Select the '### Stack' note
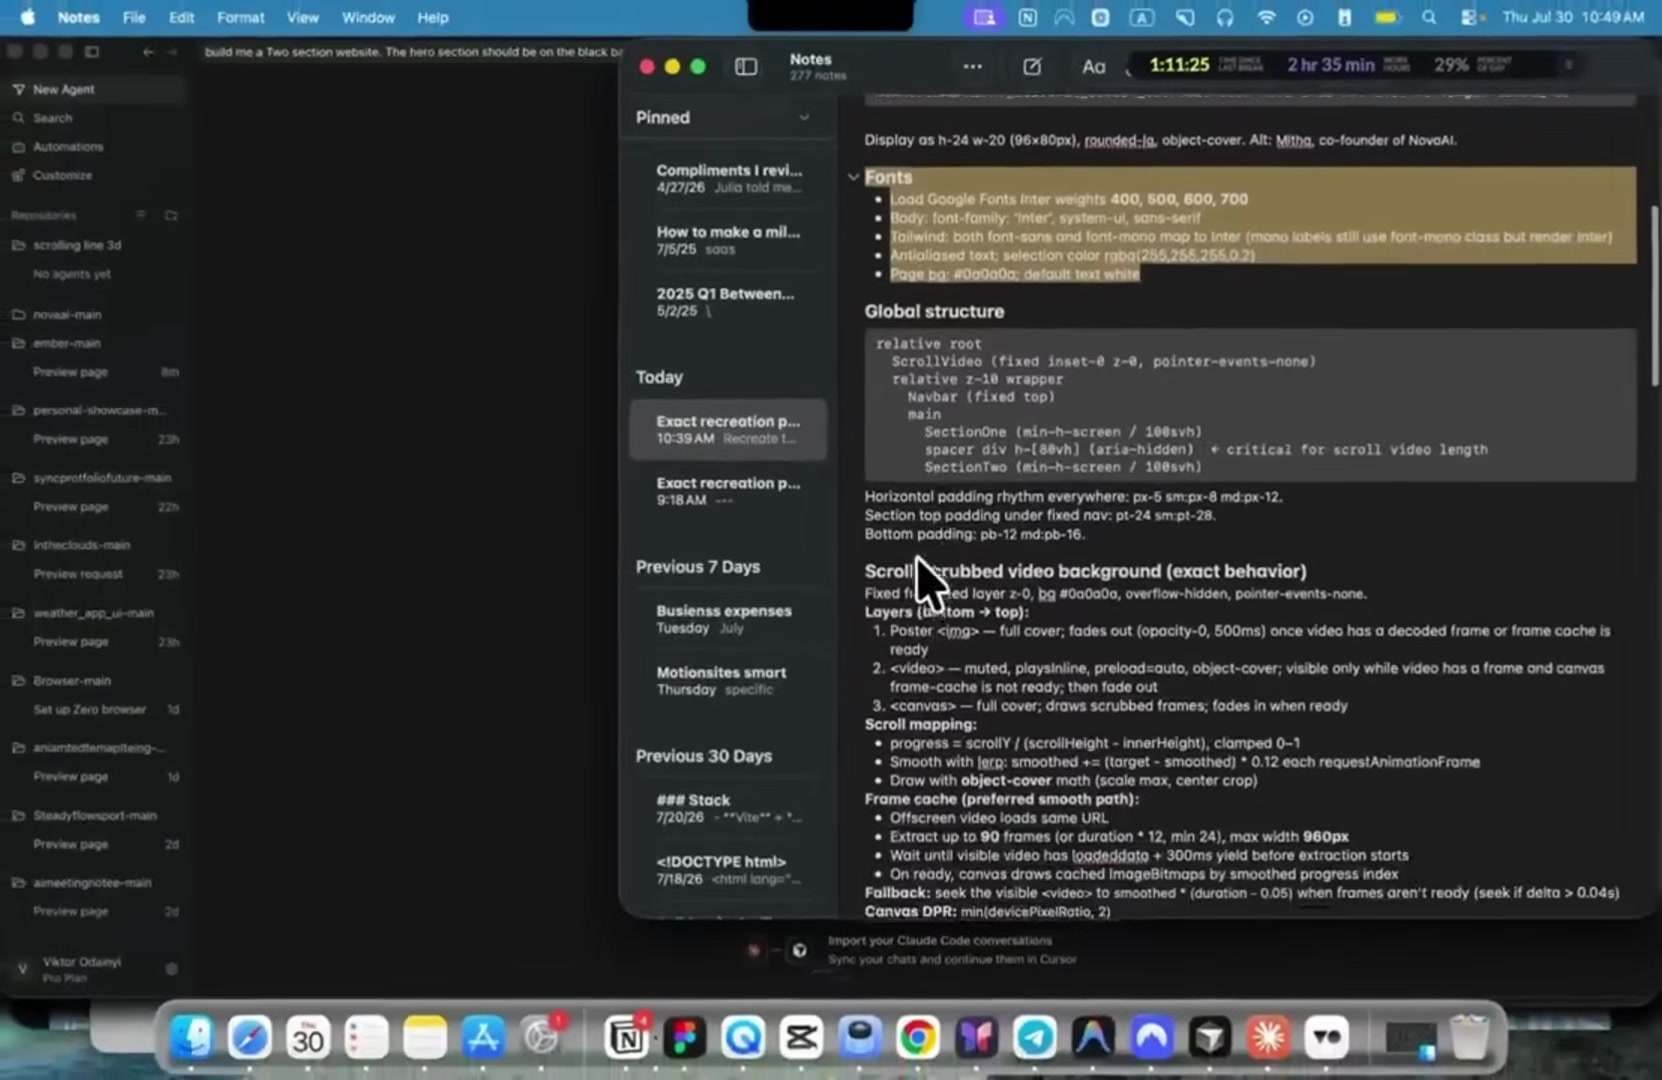The height and width of the screenshot is (1080, 1662). (x=728, y=808)
